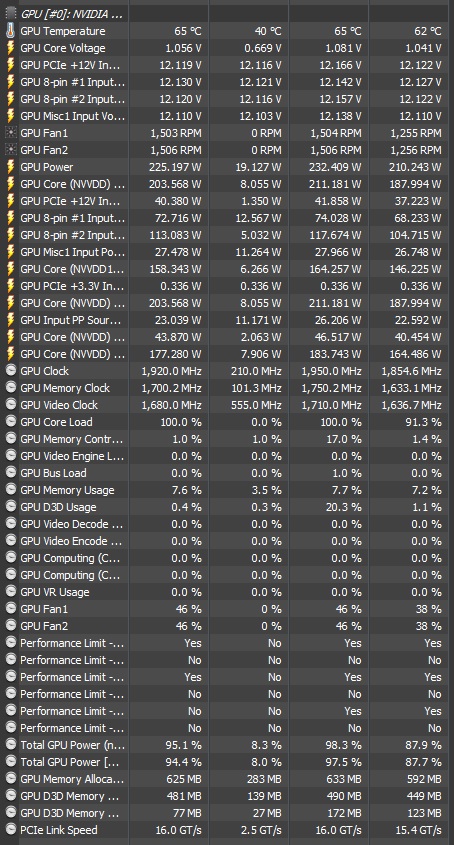Click the 1,255 RPM fan value
Image resolution: width=454 pixels, height=845 pixels.
tap(415, 133)
